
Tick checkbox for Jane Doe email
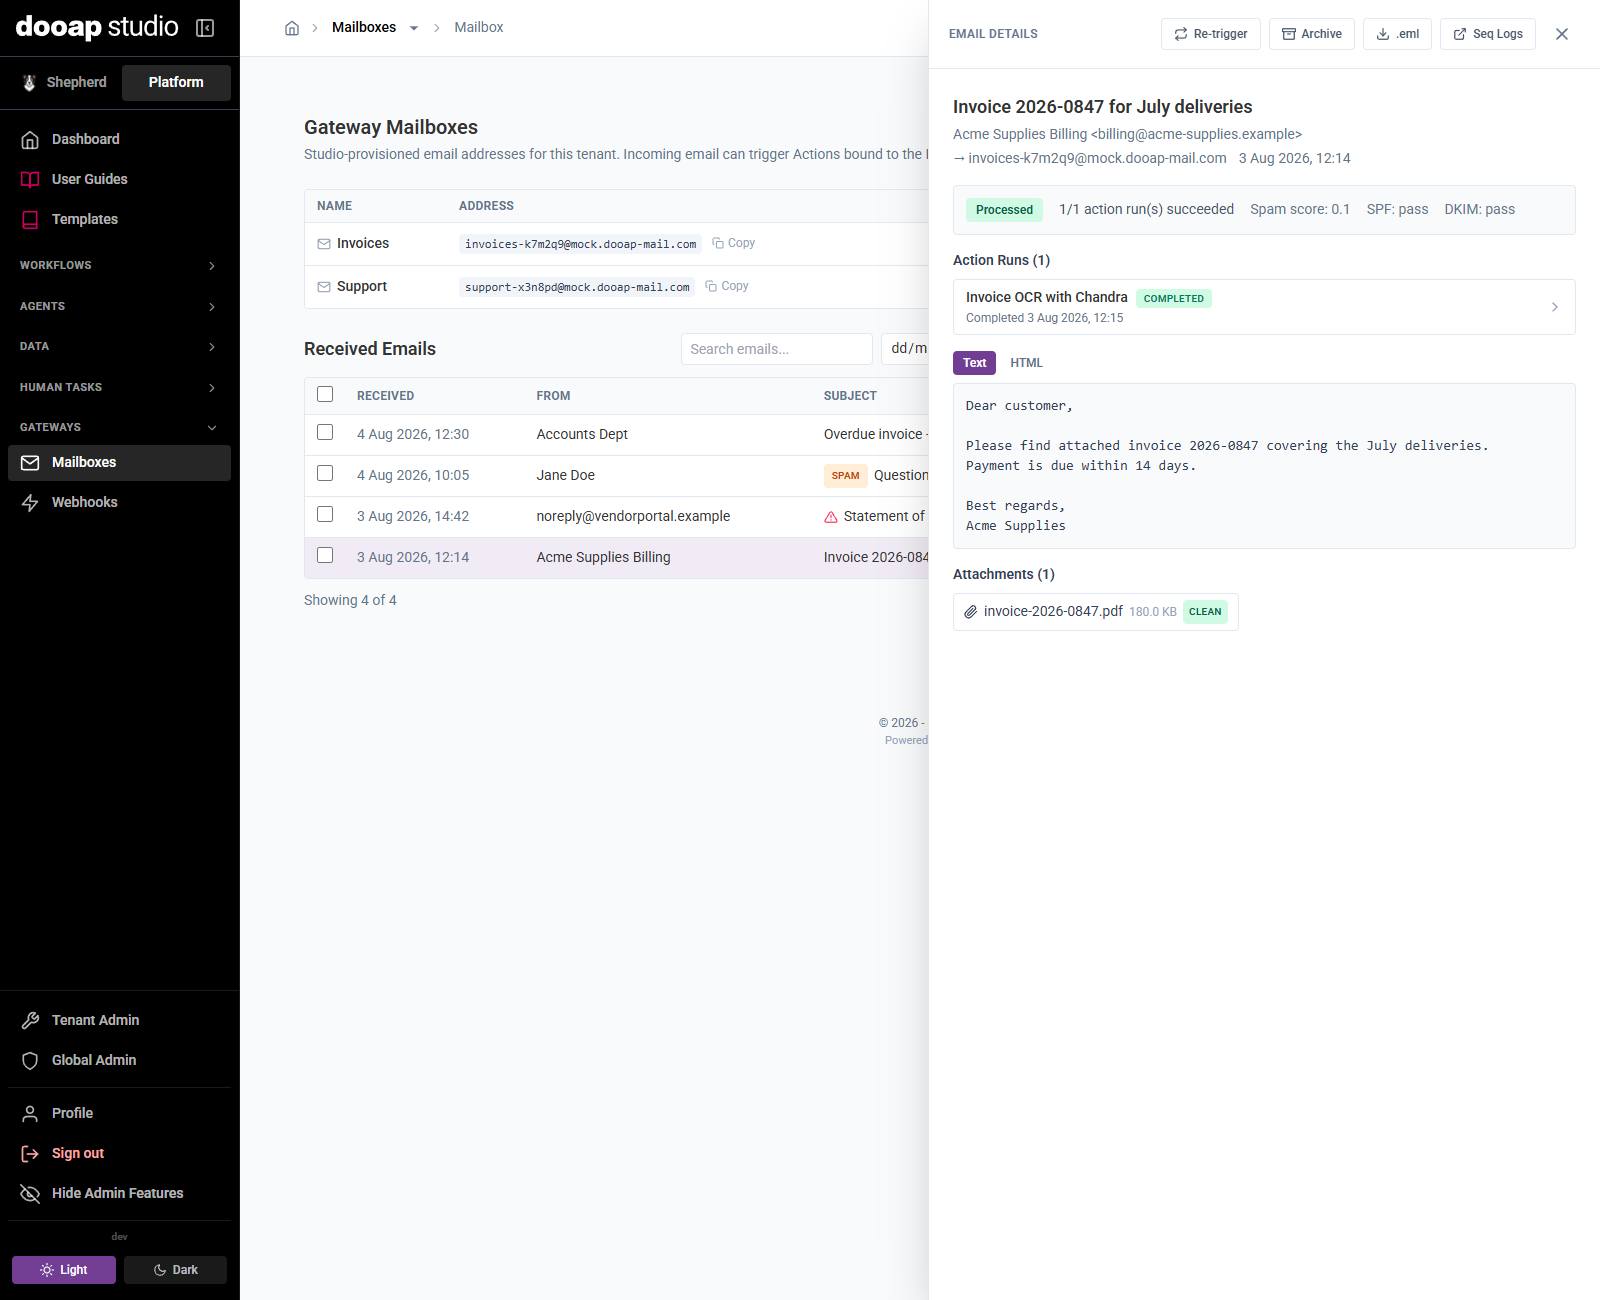click(x=325, y=473)
